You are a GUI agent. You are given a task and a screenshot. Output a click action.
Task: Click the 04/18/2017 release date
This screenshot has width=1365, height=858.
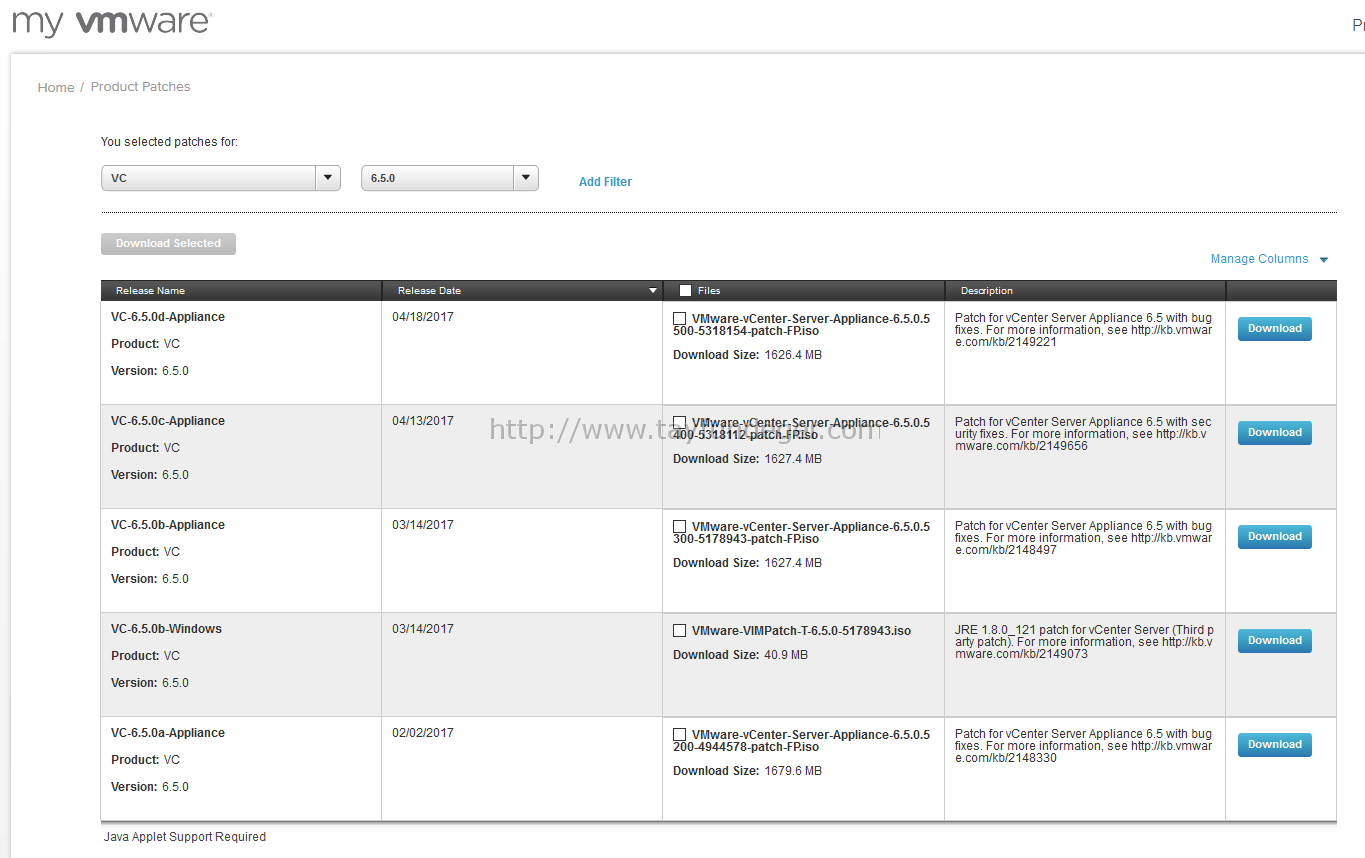[x=423, y=317]
